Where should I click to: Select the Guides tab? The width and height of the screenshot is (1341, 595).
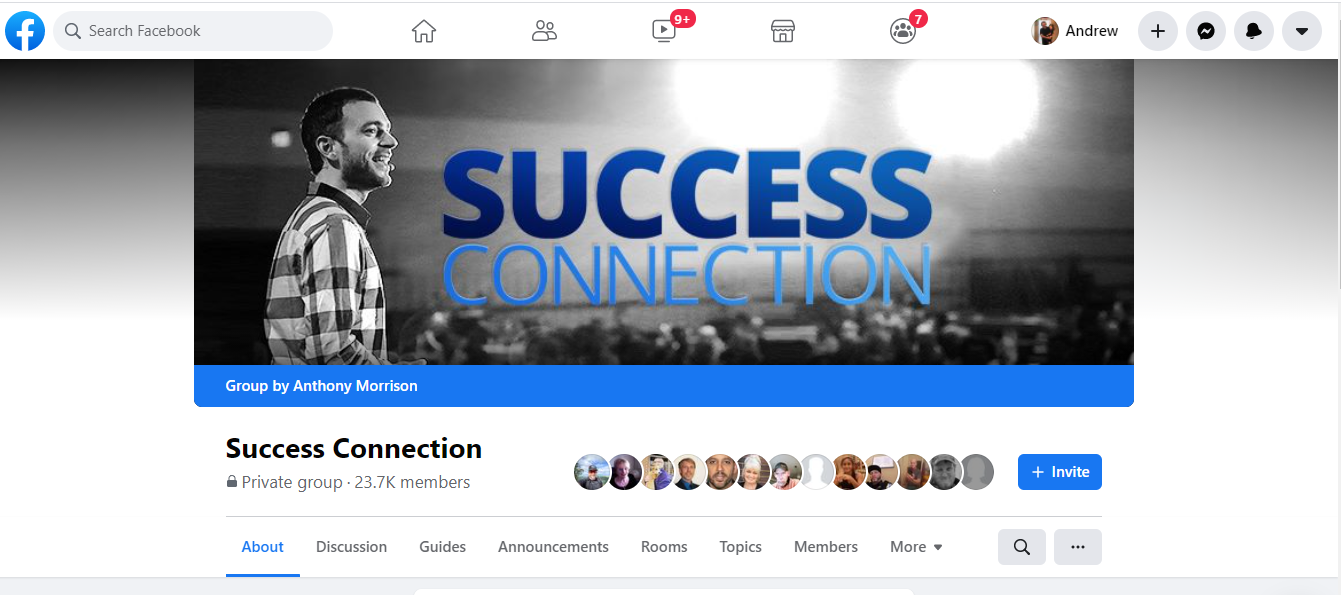pos(443,547)
